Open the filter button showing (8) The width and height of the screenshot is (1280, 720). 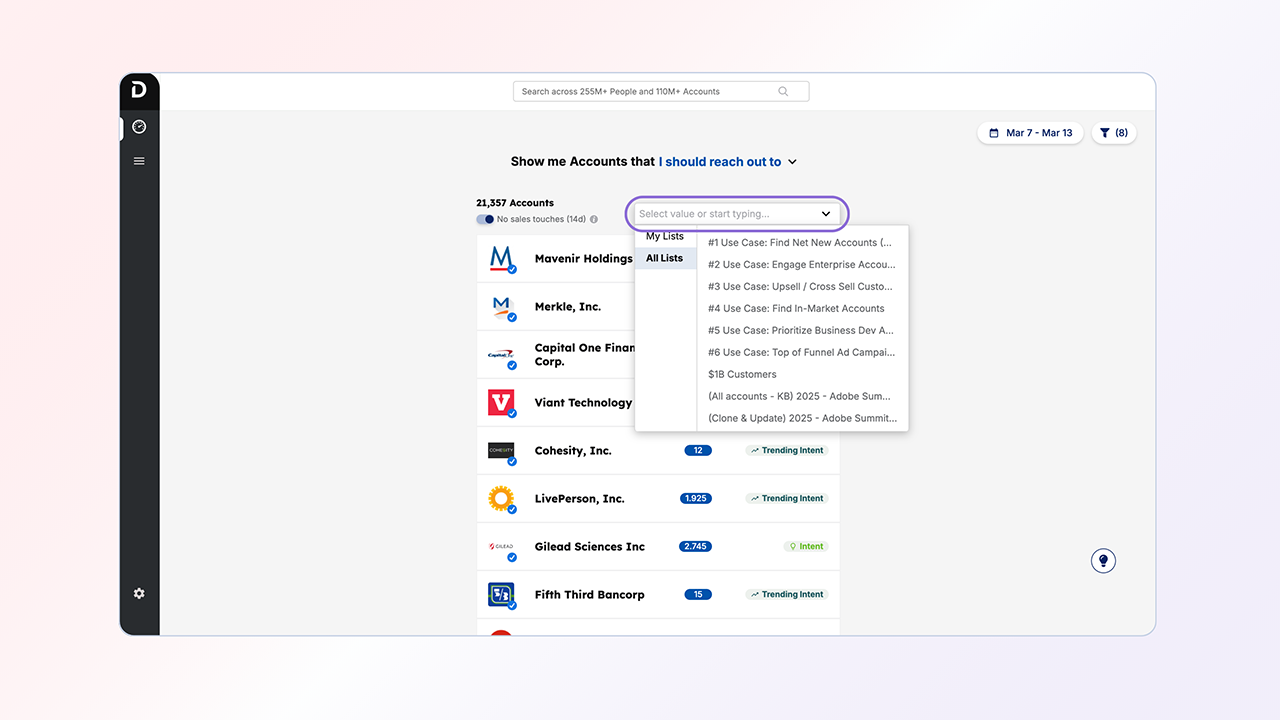1113,133
